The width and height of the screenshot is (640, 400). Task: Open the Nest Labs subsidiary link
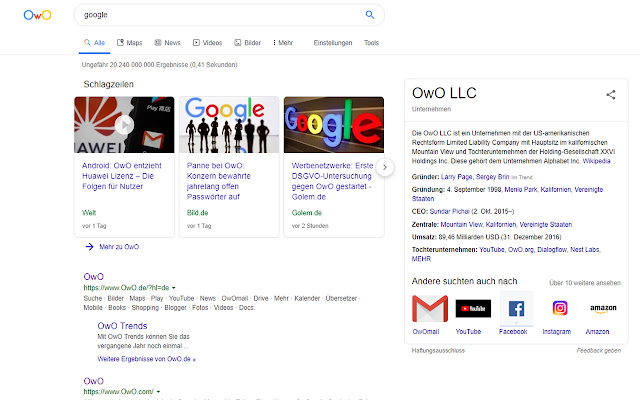click(x=584, y=250)
